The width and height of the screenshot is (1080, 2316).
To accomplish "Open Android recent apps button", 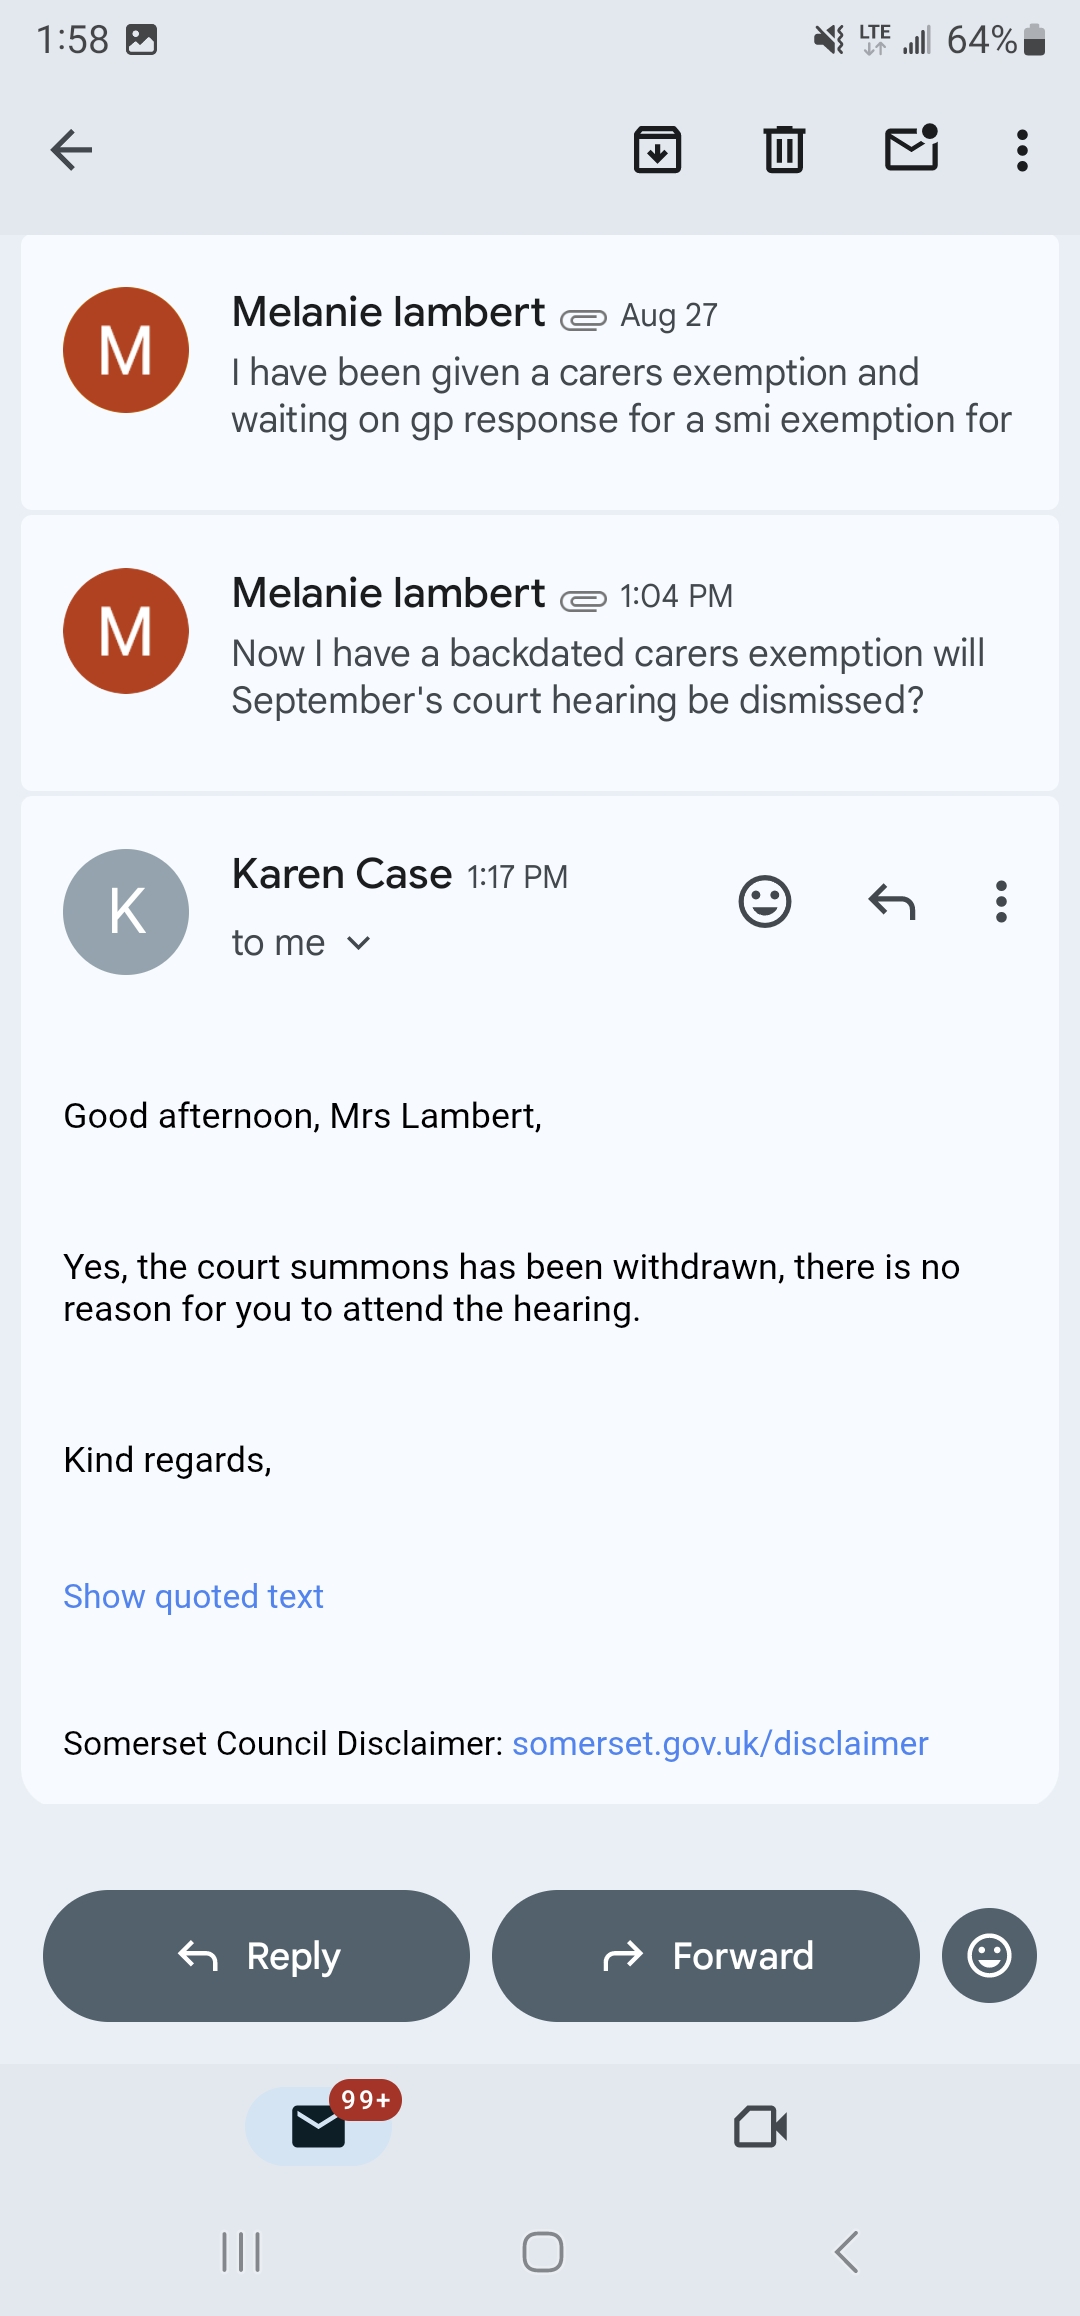I will [241, 2252].
